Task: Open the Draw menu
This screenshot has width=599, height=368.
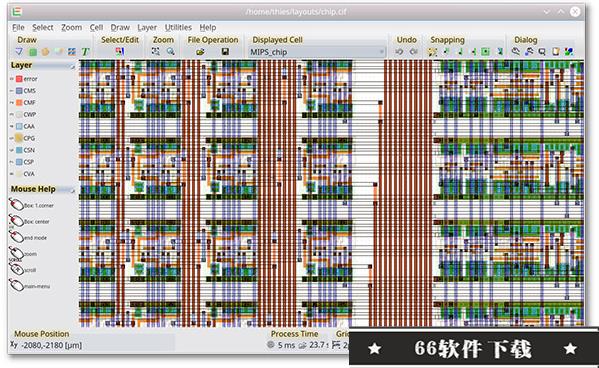Action: coord(120,28)
